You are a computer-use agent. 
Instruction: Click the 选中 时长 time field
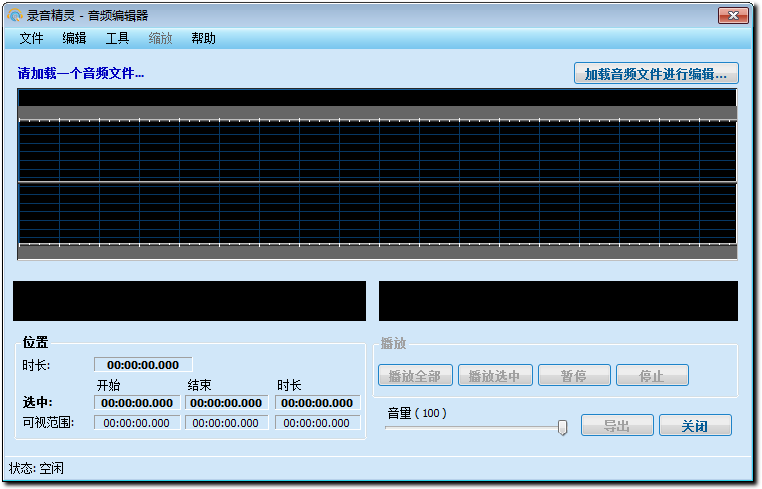click(x=317, y=402)
